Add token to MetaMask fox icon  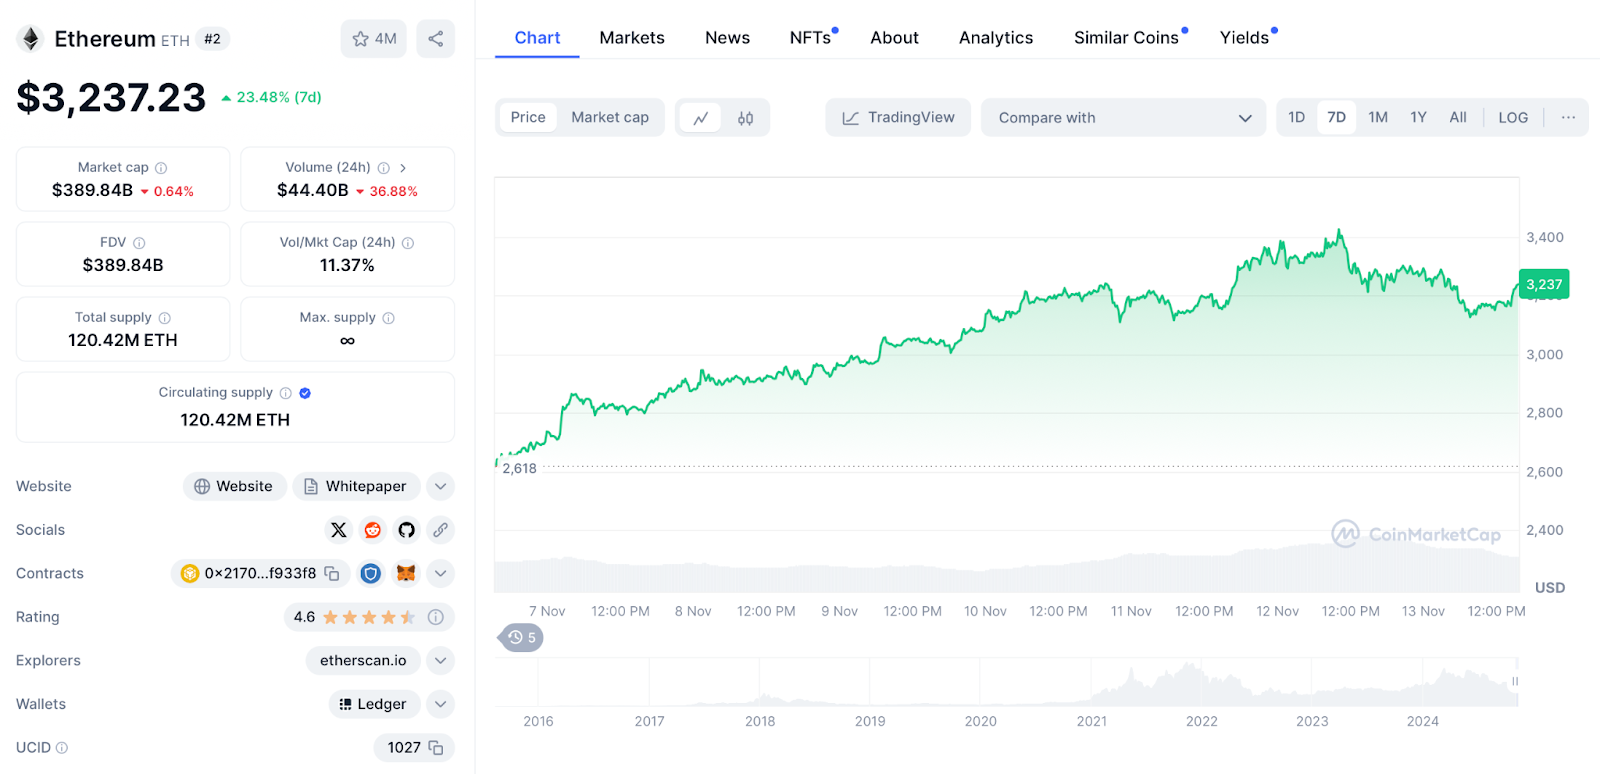(x=406, y=574)
